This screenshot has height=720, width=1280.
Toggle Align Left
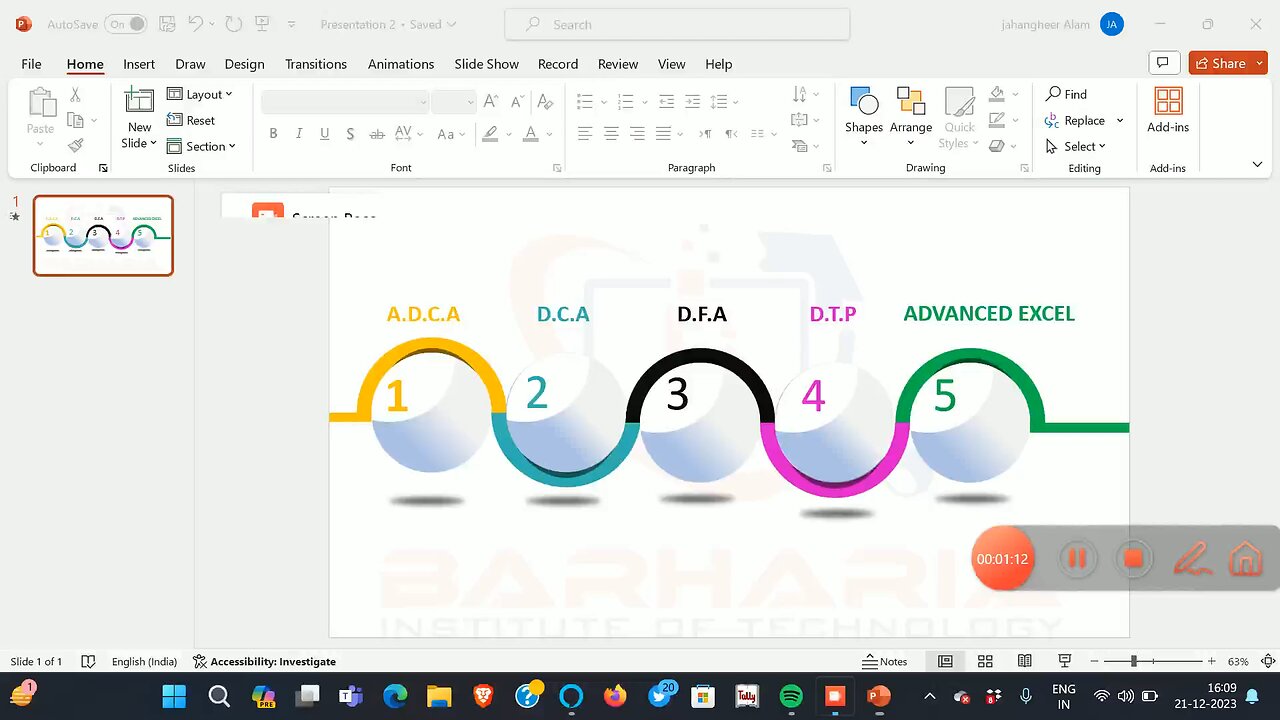(585, 134)
